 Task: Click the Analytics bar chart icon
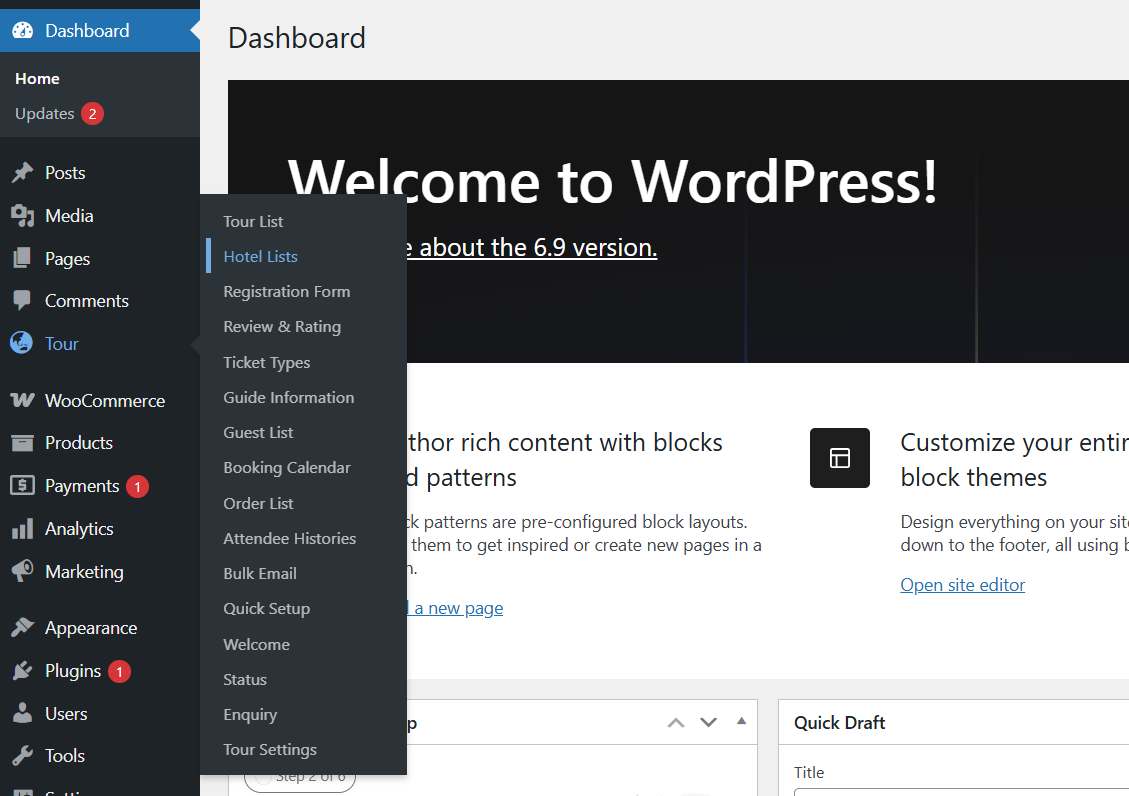[22, 529]
